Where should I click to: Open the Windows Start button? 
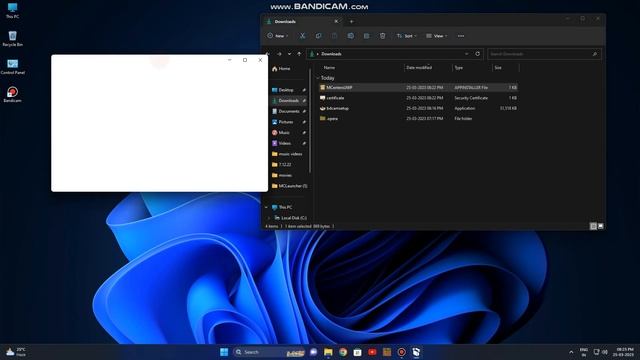click(224, 352)
